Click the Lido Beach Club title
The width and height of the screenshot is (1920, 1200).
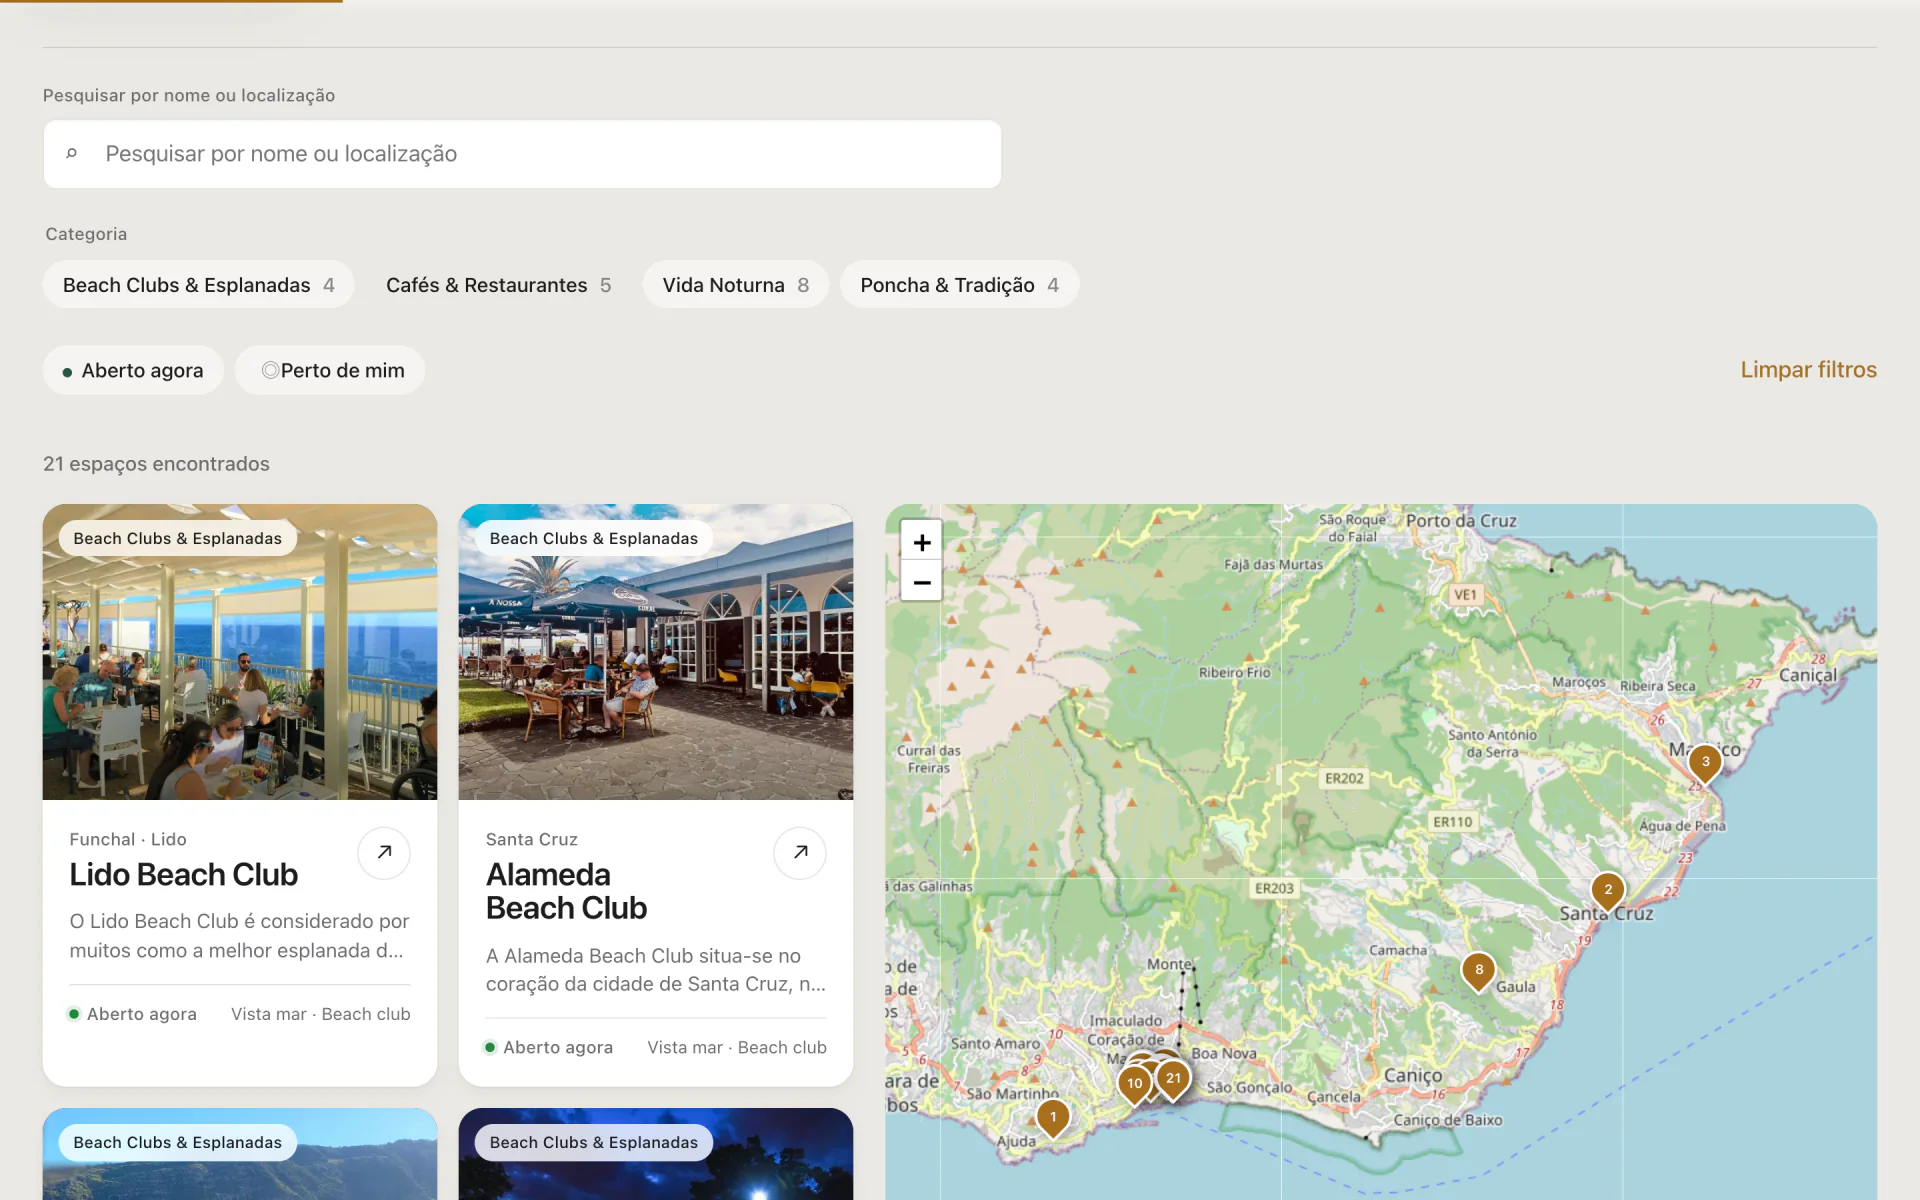tap(184, 875)
